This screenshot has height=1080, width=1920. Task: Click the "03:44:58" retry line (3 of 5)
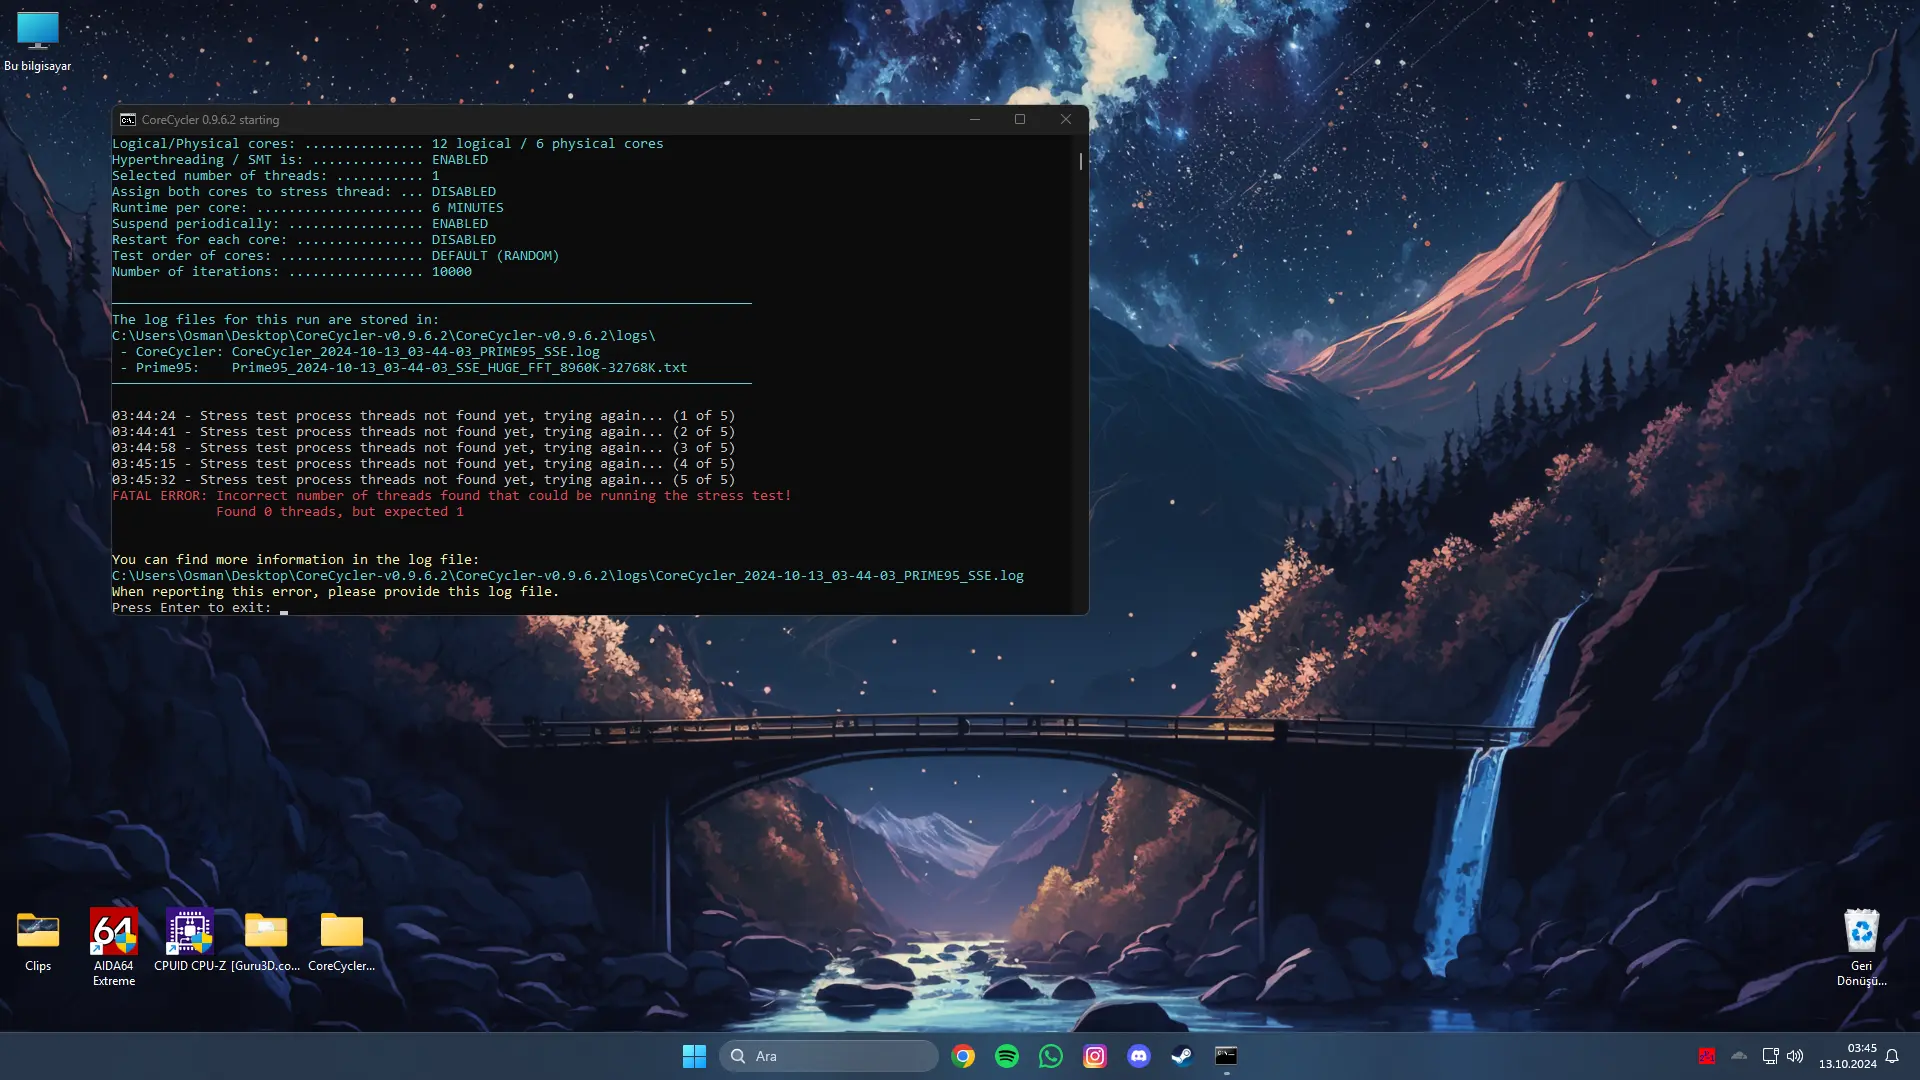[424, 448]
